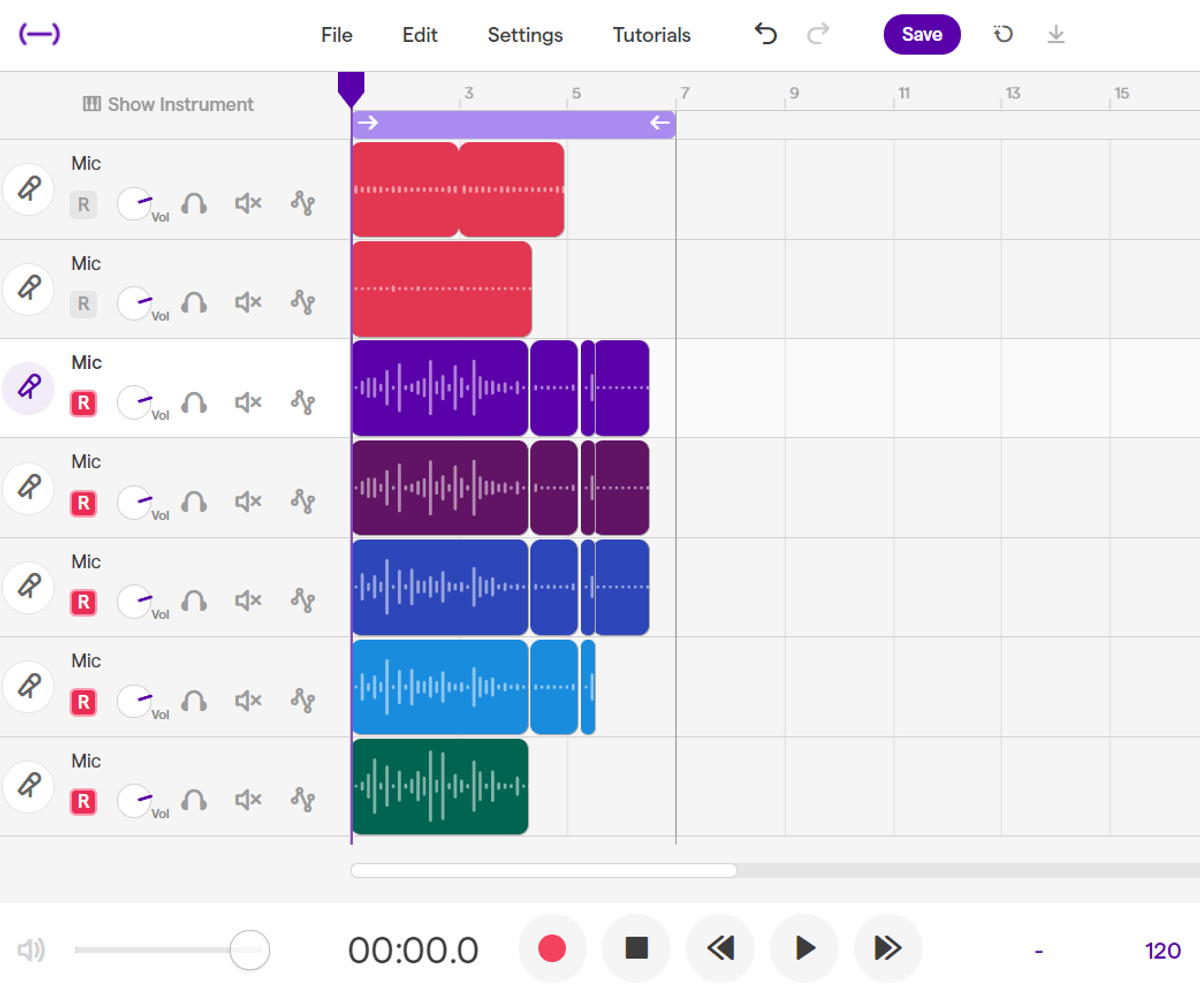Open automation on the light-blue-clip track
The height and width of the screenshot is (986, 1200).
tap(303, 700)
